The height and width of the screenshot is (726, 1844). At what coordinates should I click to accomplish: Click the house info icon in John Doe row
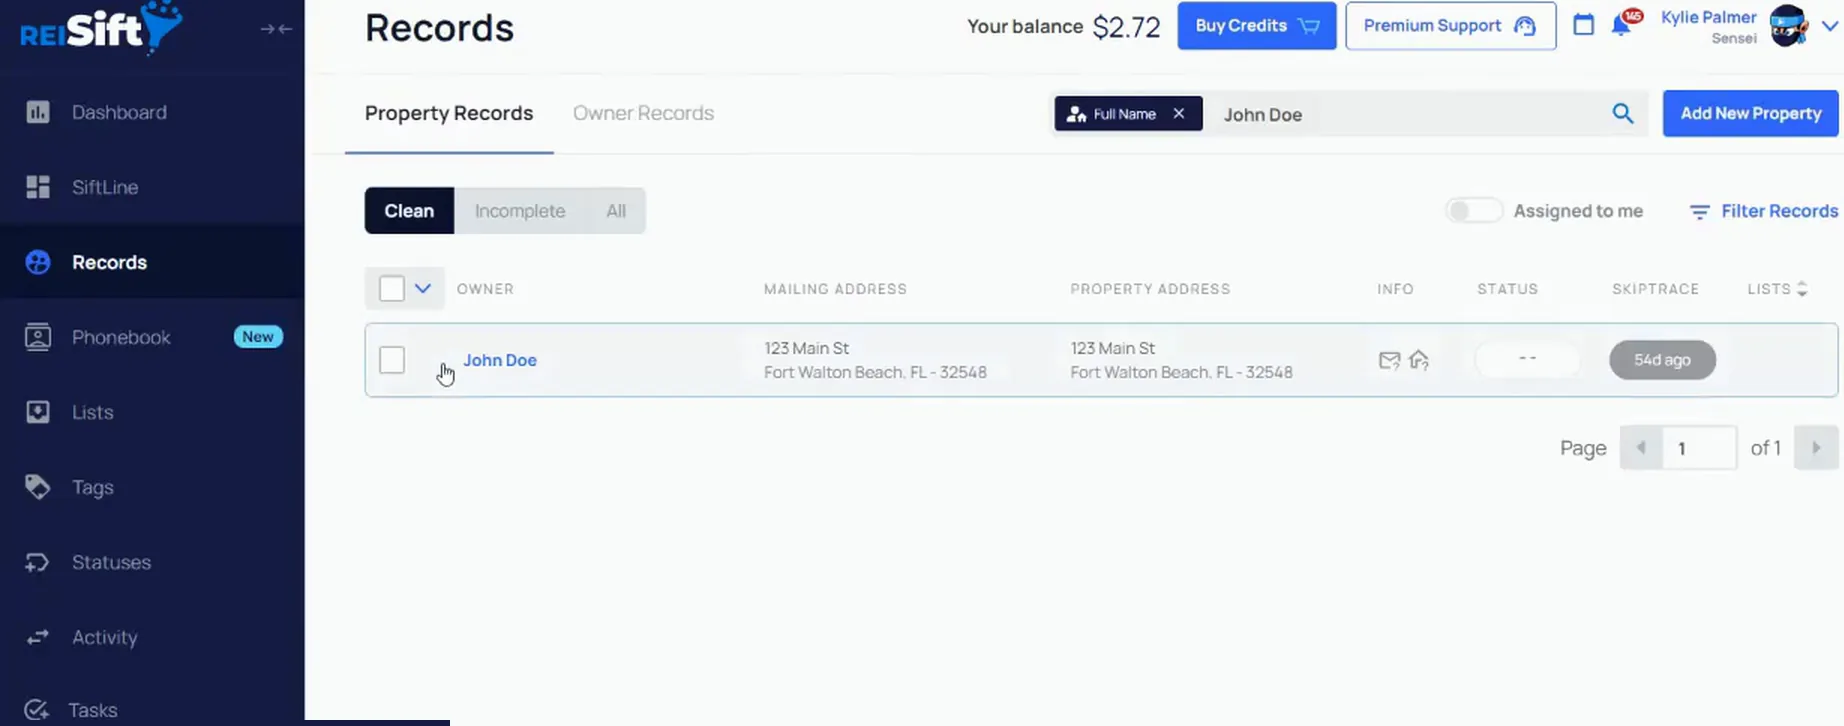[x=1419, y=360]
